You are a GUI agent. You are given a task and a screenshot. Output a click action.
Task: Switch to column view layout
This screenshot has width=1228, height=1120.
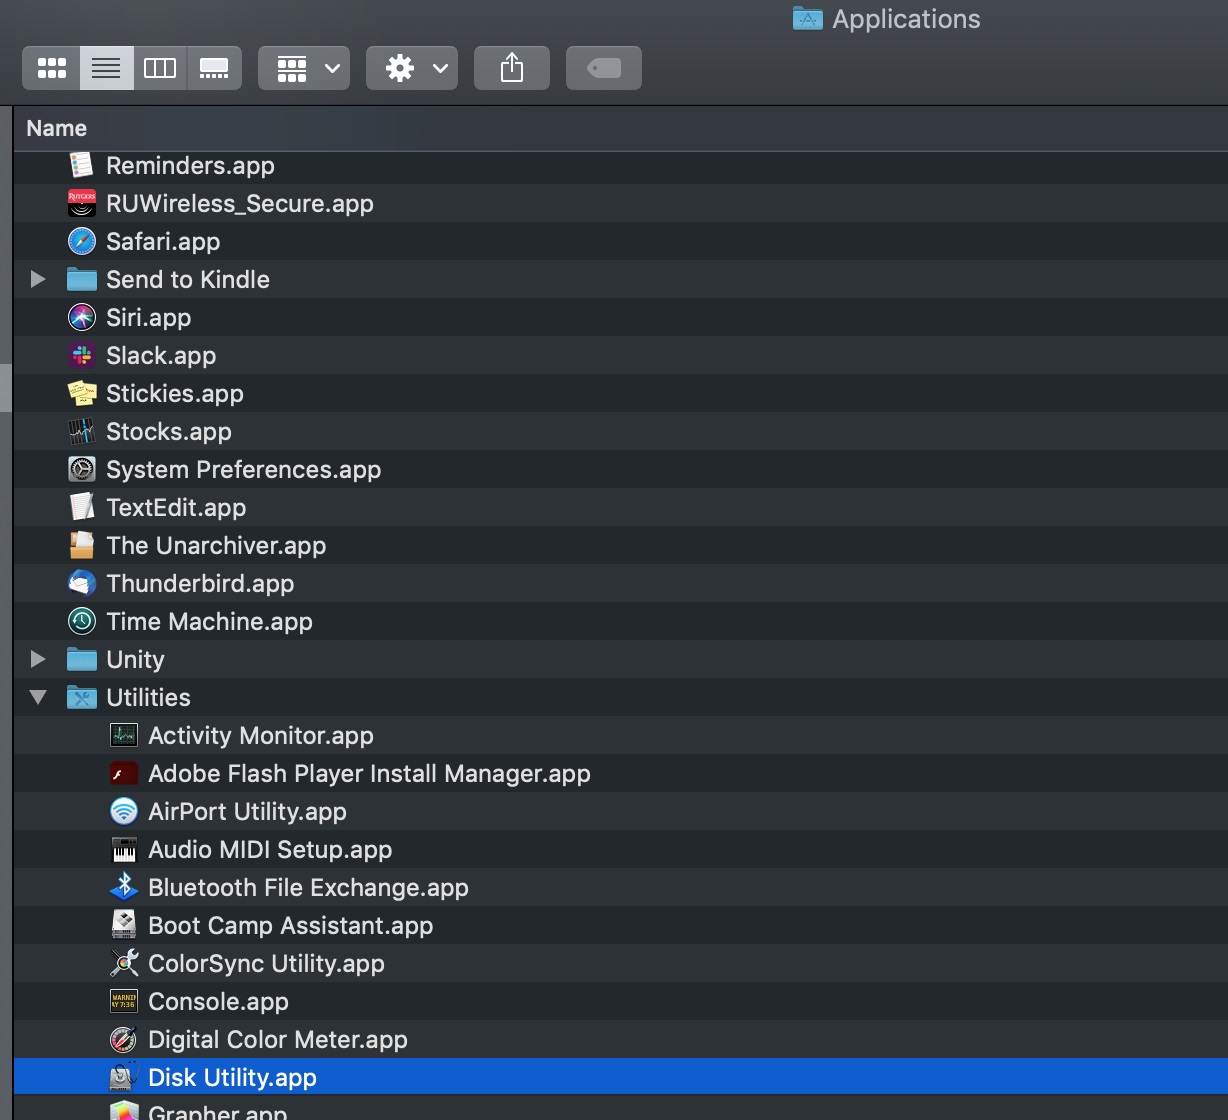coord(160,68)
